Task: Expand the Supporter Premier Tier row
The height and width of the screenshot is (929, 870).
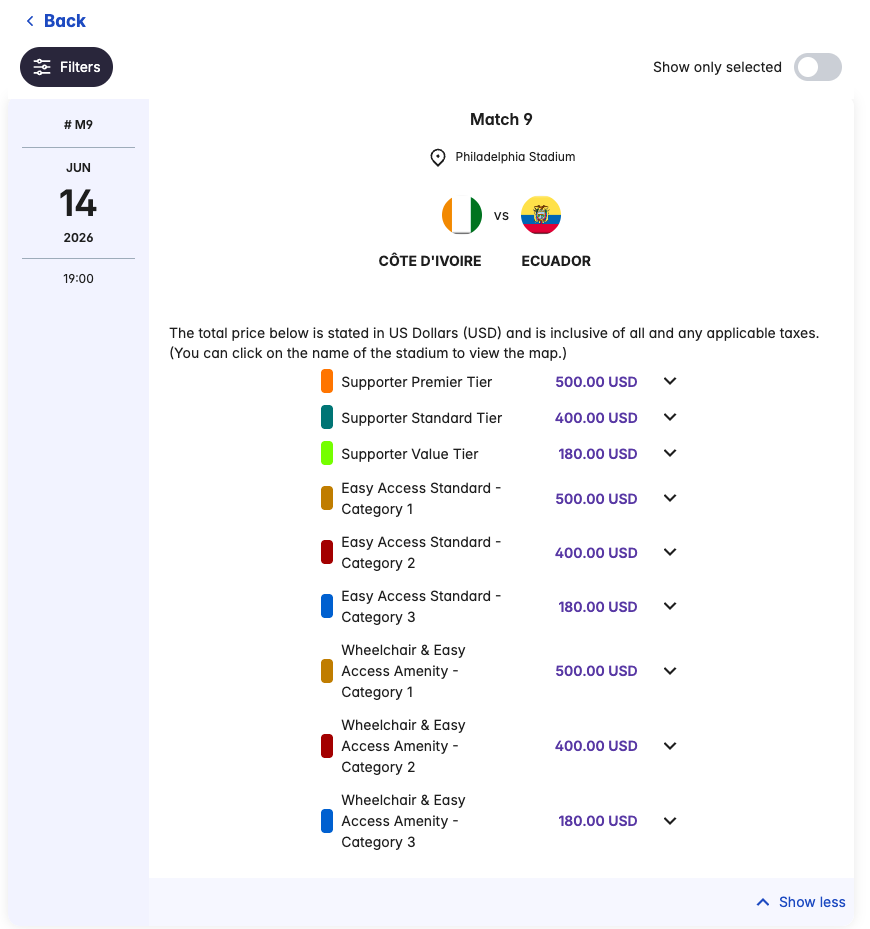Action: click(670, 381)
